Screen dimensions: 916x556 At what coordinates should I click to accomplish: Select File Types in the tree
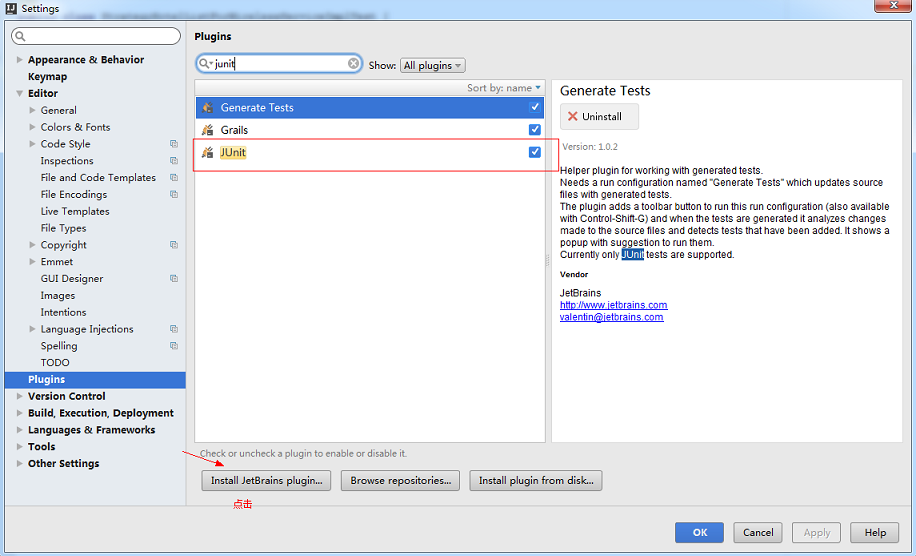tap(63, 228)
